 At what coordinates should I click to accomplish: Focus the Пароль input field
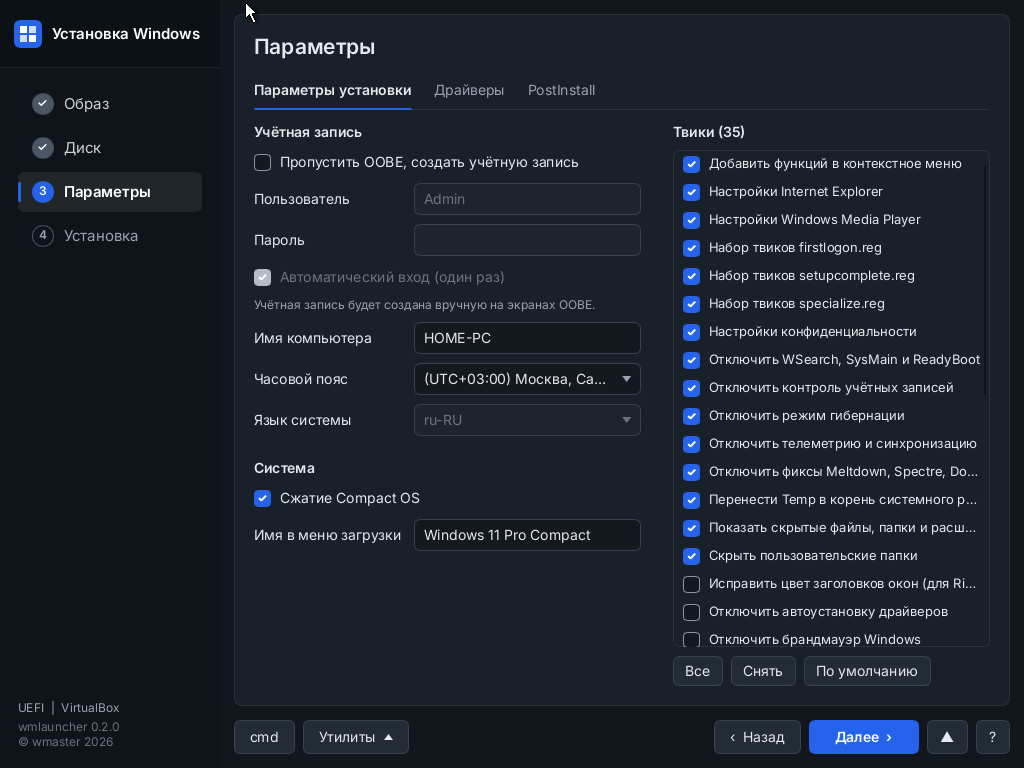click(527, 240)
